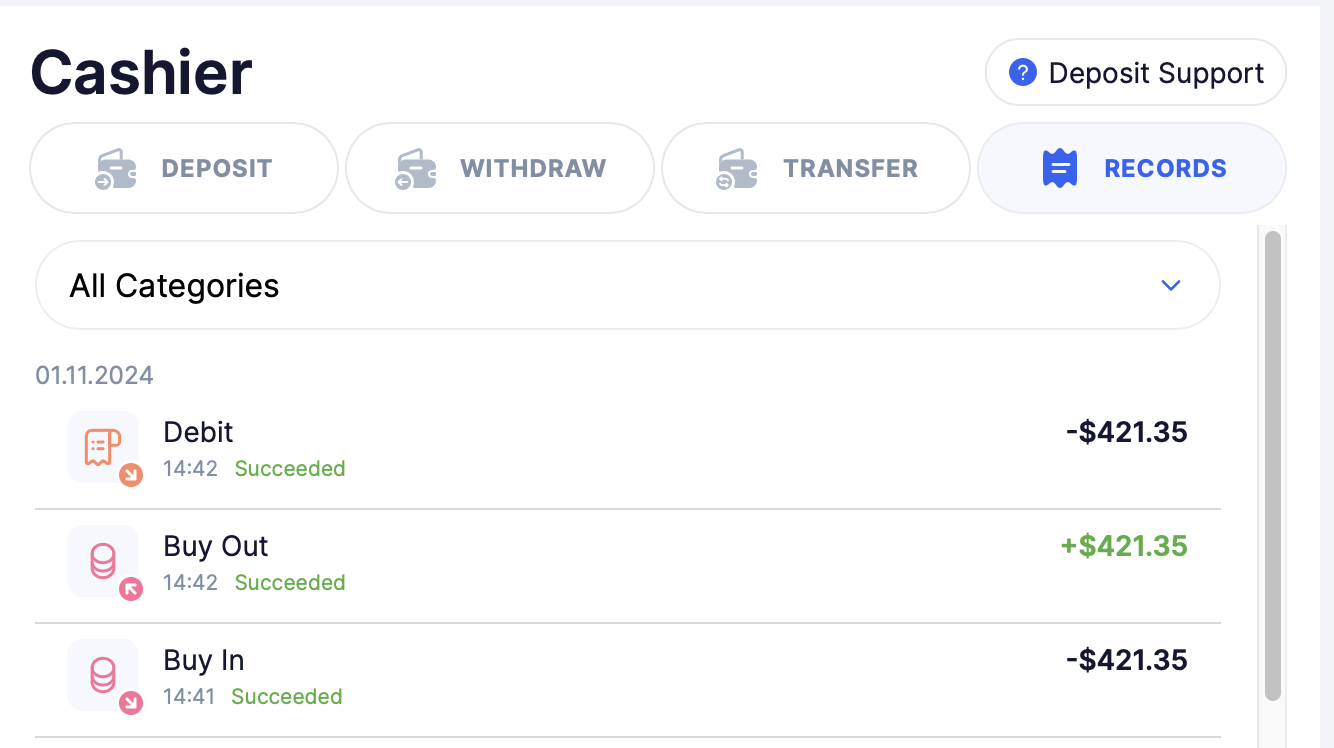
Task: Click the records list vertical scrollbar
Action: click(x=1272, y=465)
